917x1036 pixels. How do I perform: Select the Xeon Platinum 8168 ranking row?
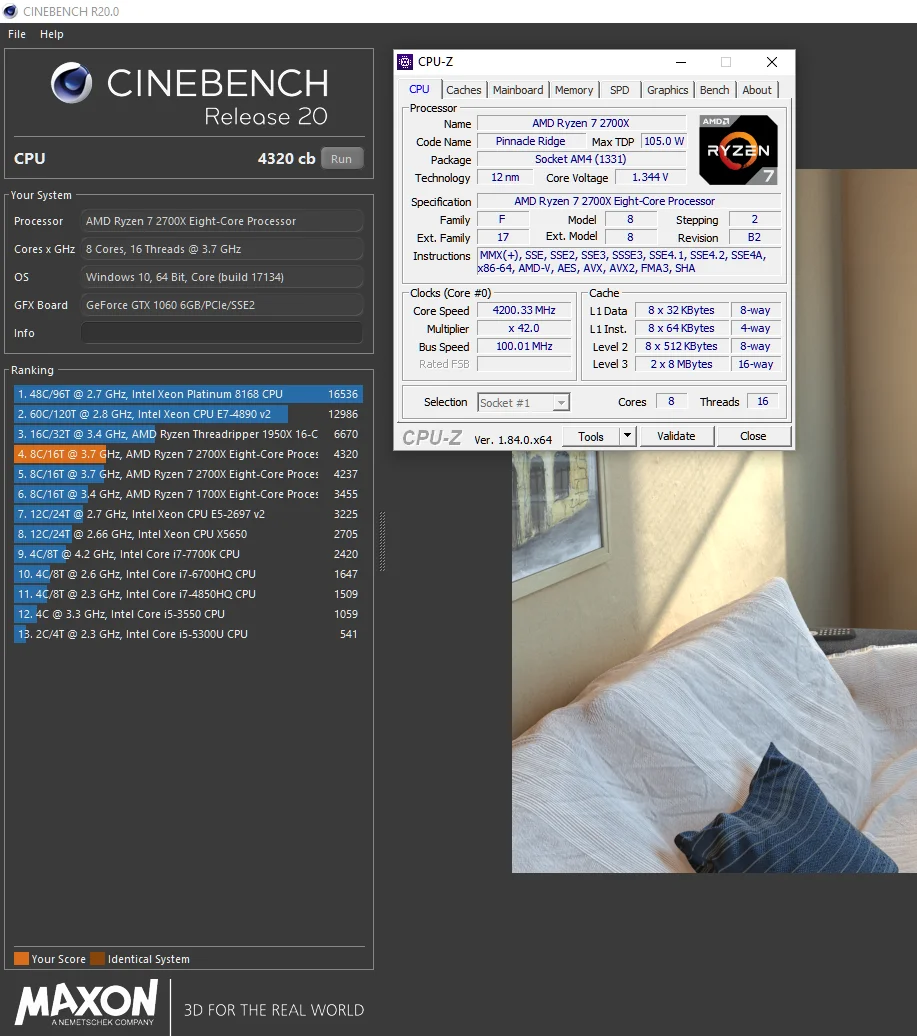[x=188, y=394]
